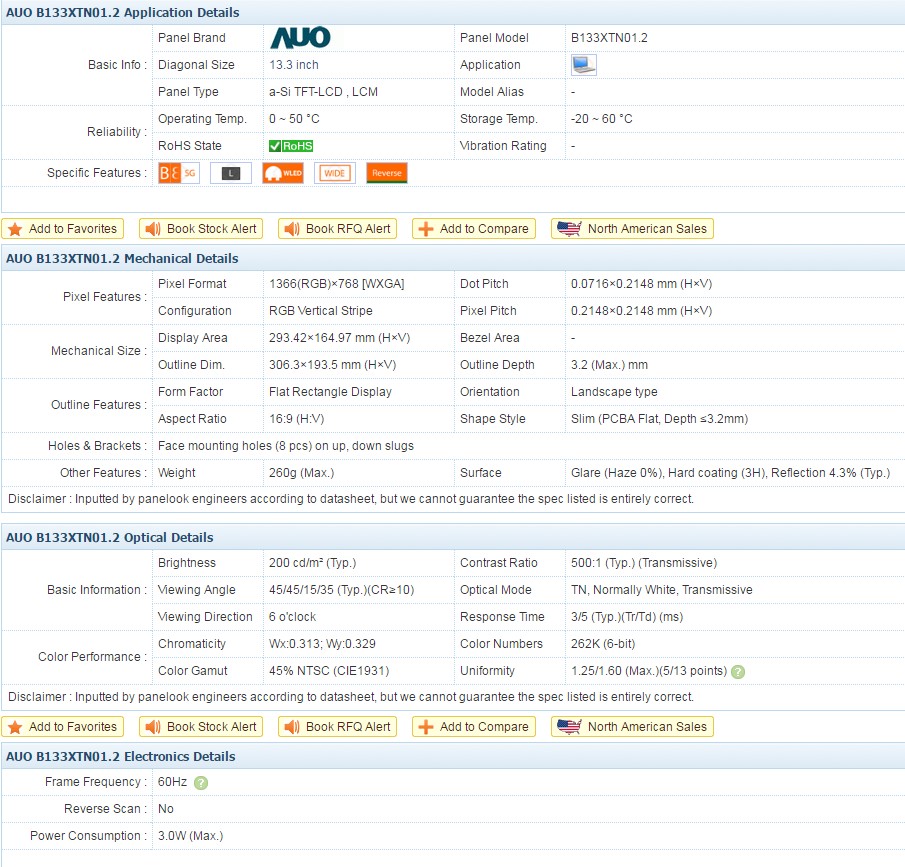Click the Slim (PCBA Flat) shape style value
Image resolution: width=905 pixels, height=867 pixels.
tap(659, 419)
